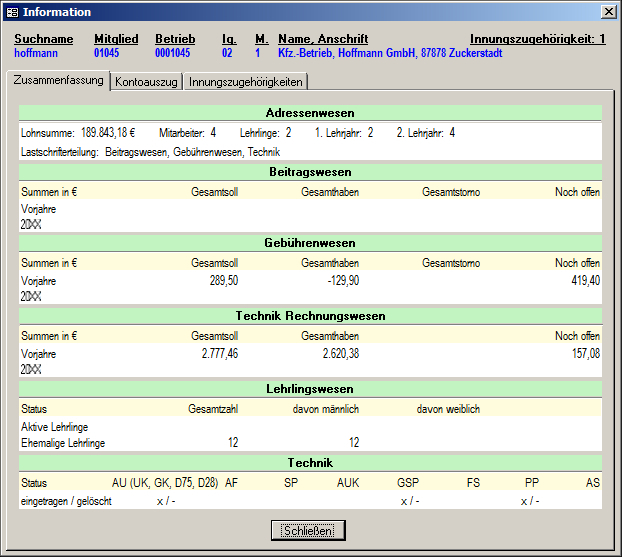Click the Mitglied number 01045

click(x=107, y=53)
